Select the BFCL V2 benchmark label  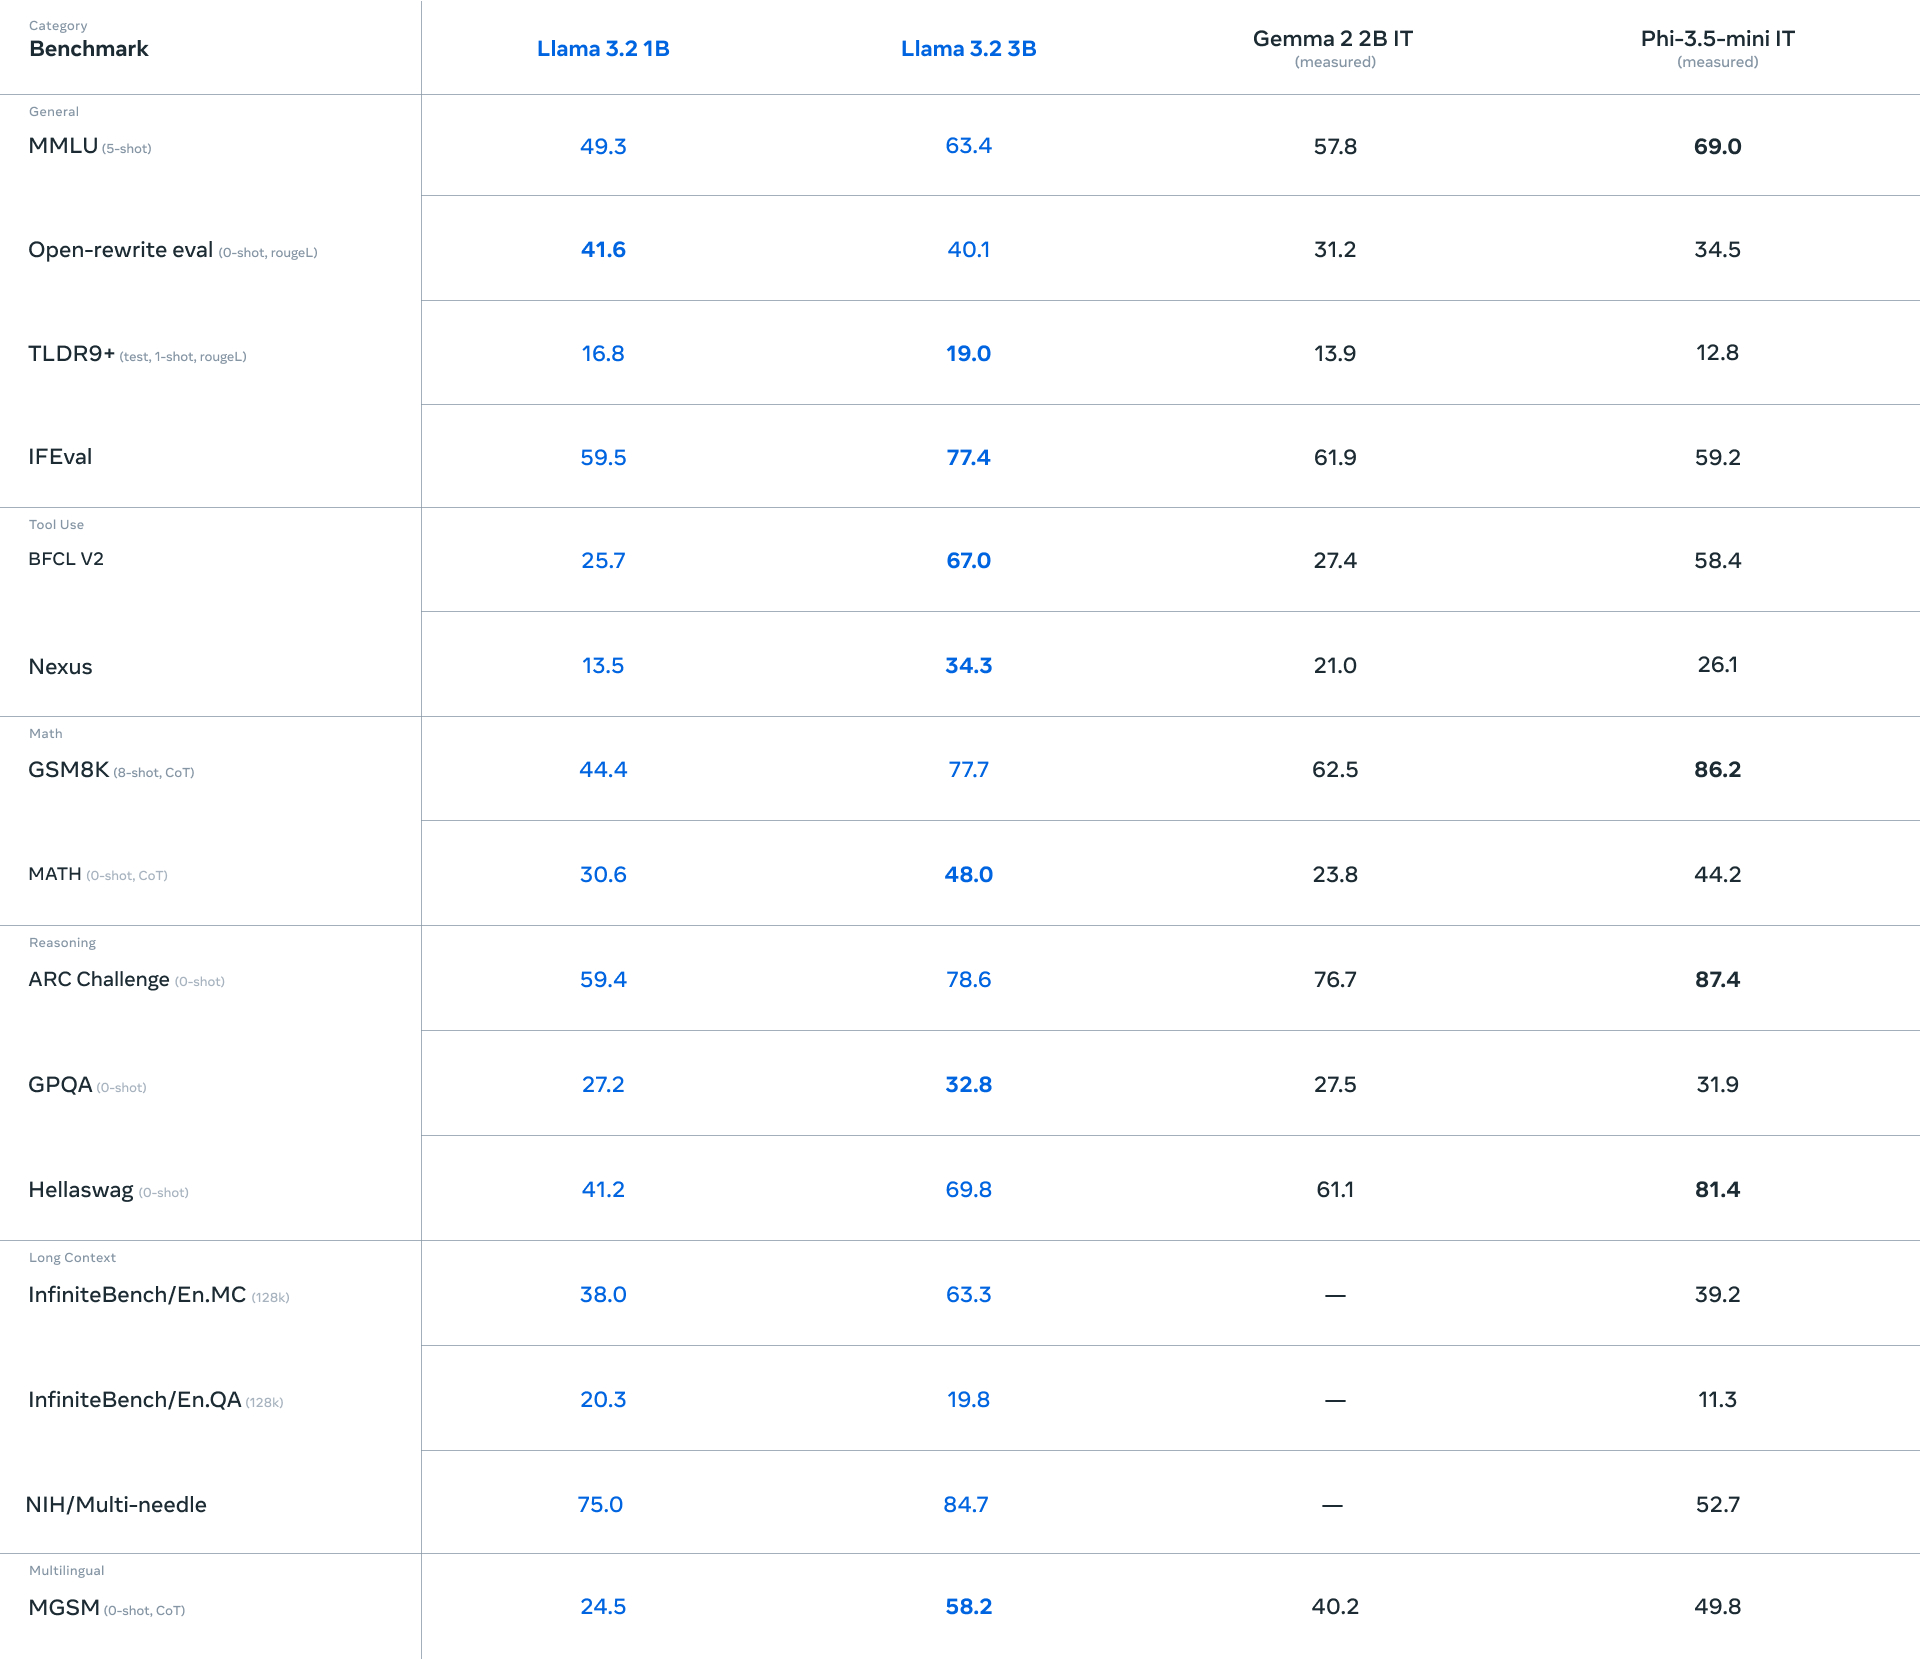pyautogui.click(x=66, y=559)
